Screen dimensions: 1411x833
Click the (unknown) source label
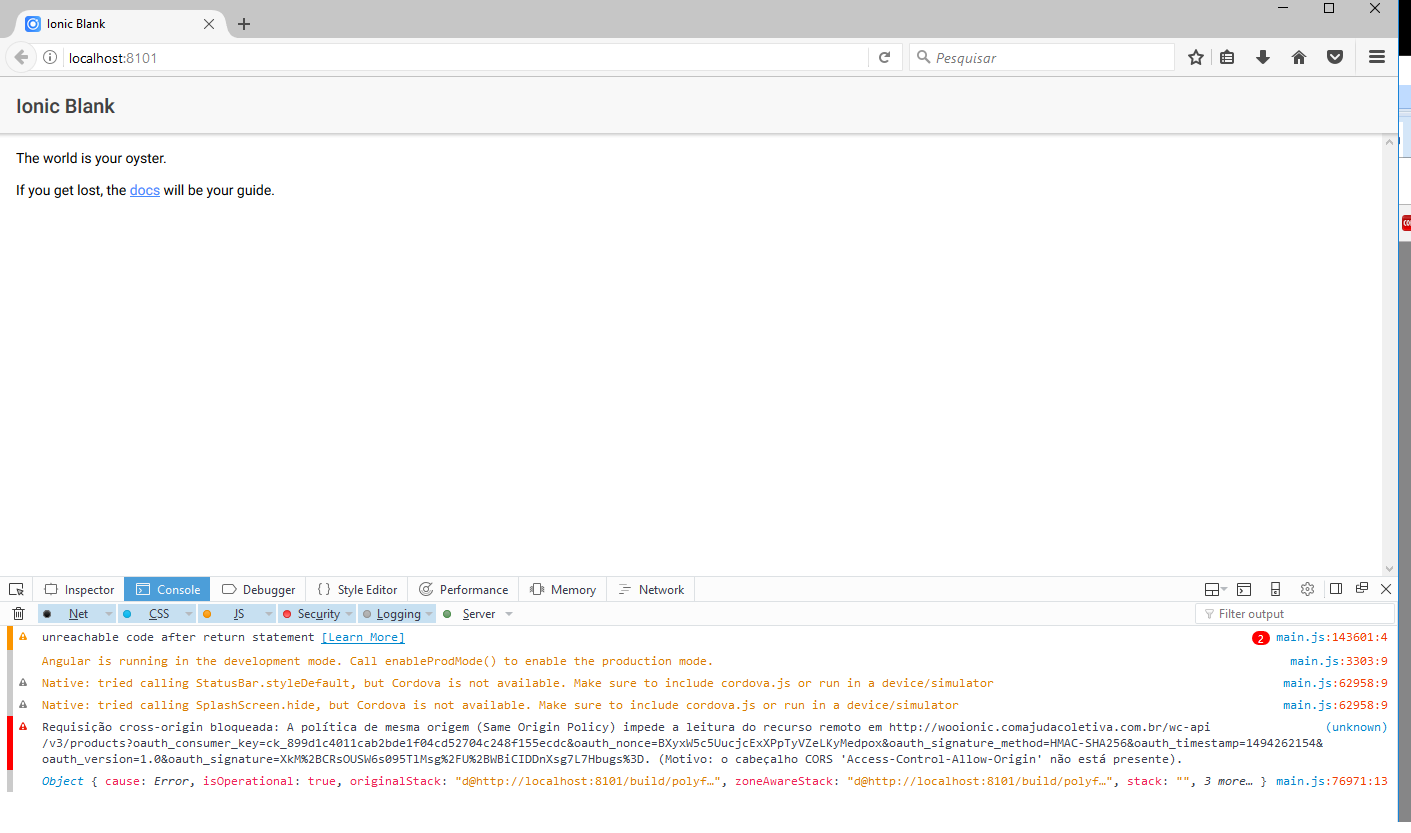(x=1357, y=727)
